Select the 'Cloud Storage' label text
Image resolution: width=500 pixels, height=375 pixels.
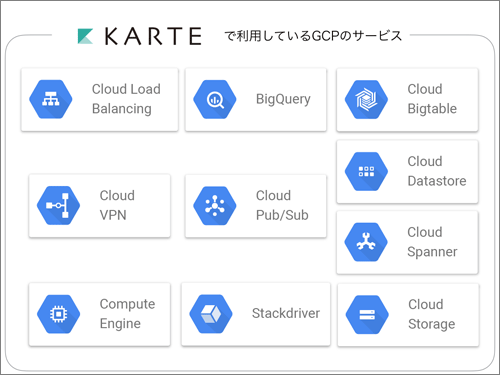coord(432,314)
